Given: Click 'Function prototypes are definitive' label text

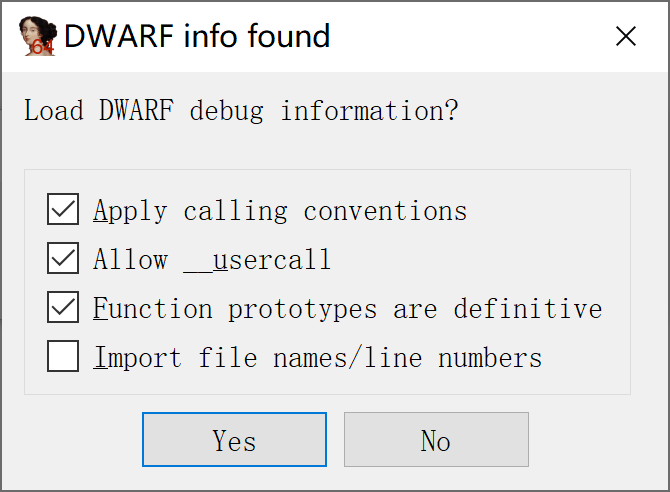Looking at the screenshot, I should click(348, 308).
